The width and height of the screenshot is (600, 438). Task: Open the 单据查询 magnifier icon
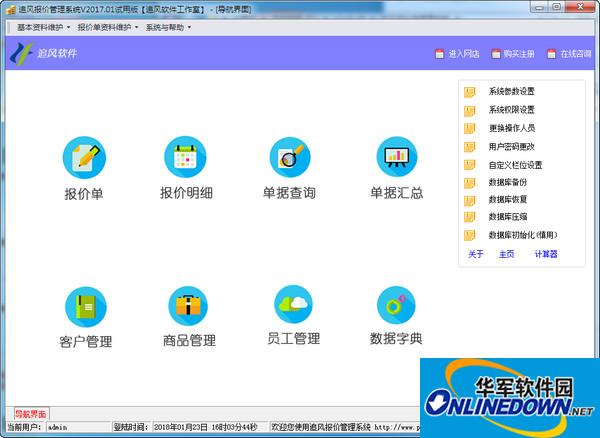[x=290, y=157]
